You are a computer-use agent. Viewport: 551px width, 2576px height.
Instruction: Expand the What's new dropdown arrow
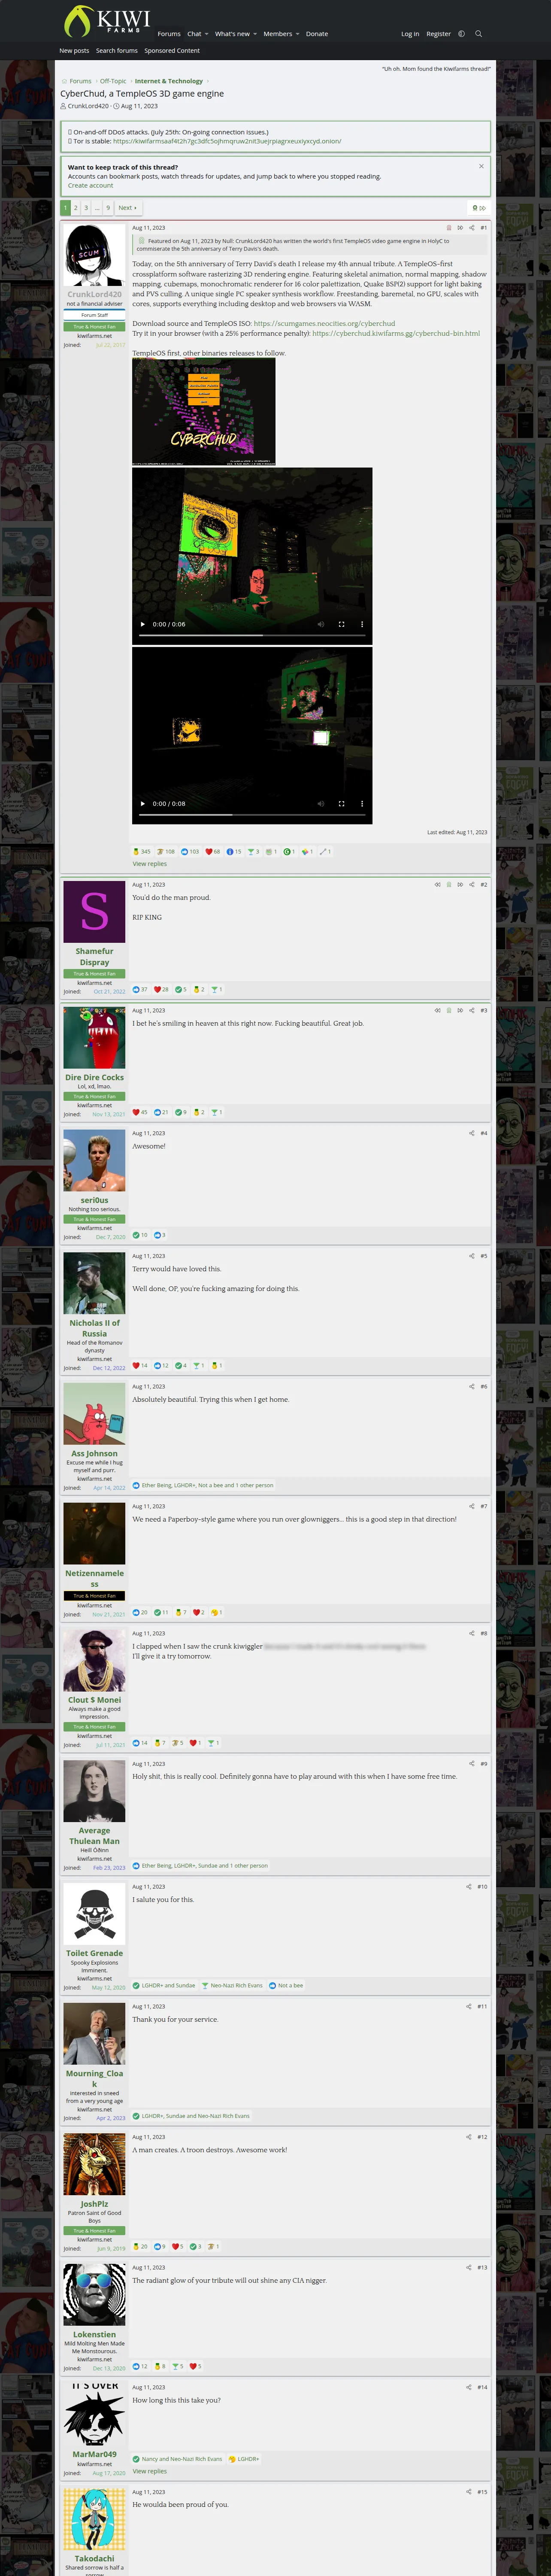(x=255, y=34)
